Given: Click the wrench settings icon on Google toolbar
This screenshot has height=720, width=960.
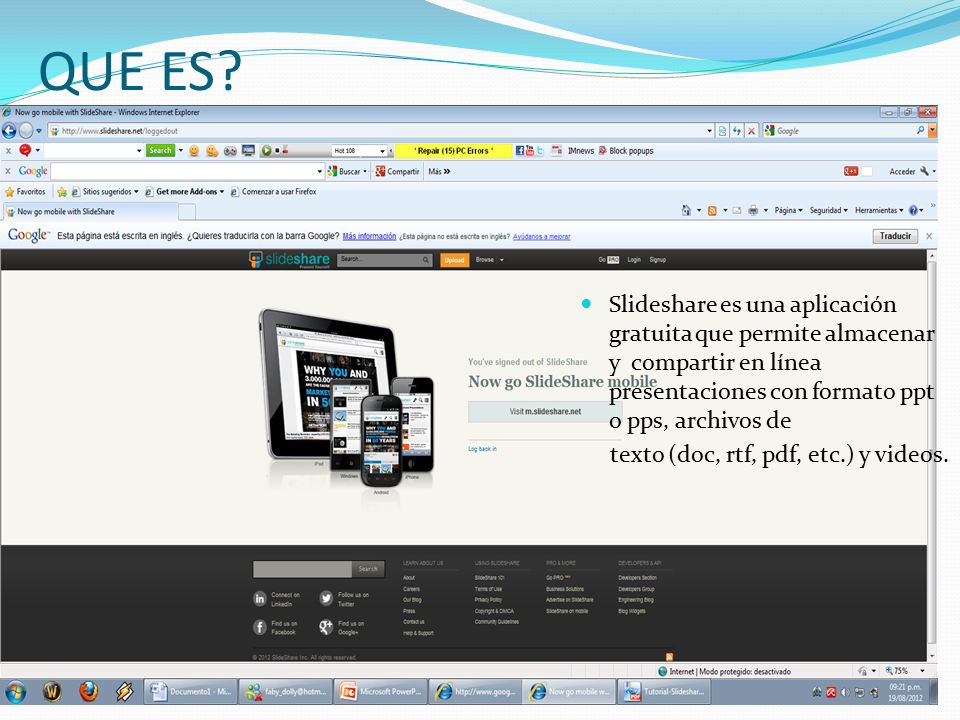Looking at the screenshot, I should pyautogui.click(x=924, y=171).
